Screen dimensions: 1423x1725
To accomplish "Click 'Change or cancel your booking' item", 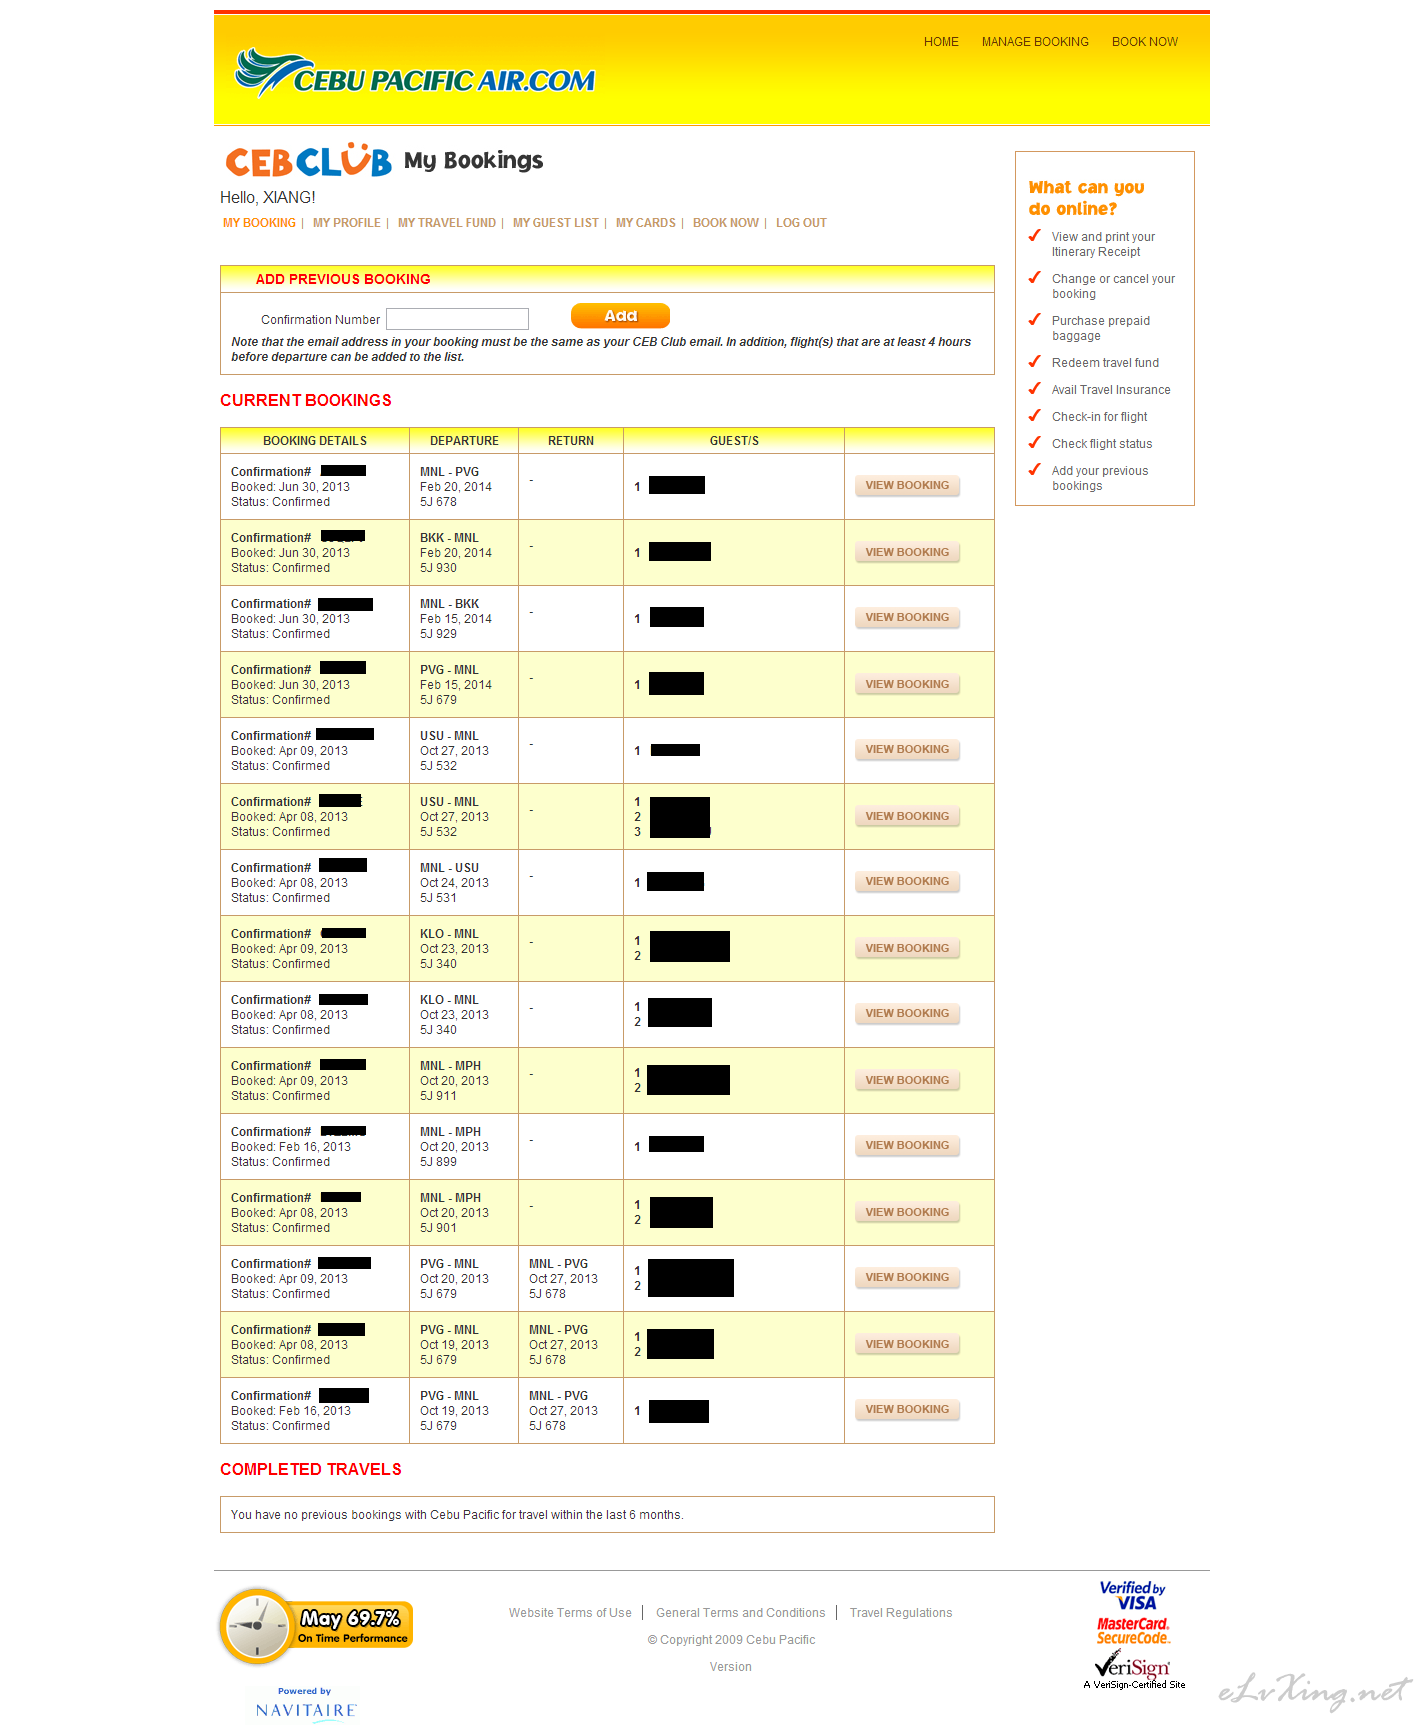I will click(1113, 286).
